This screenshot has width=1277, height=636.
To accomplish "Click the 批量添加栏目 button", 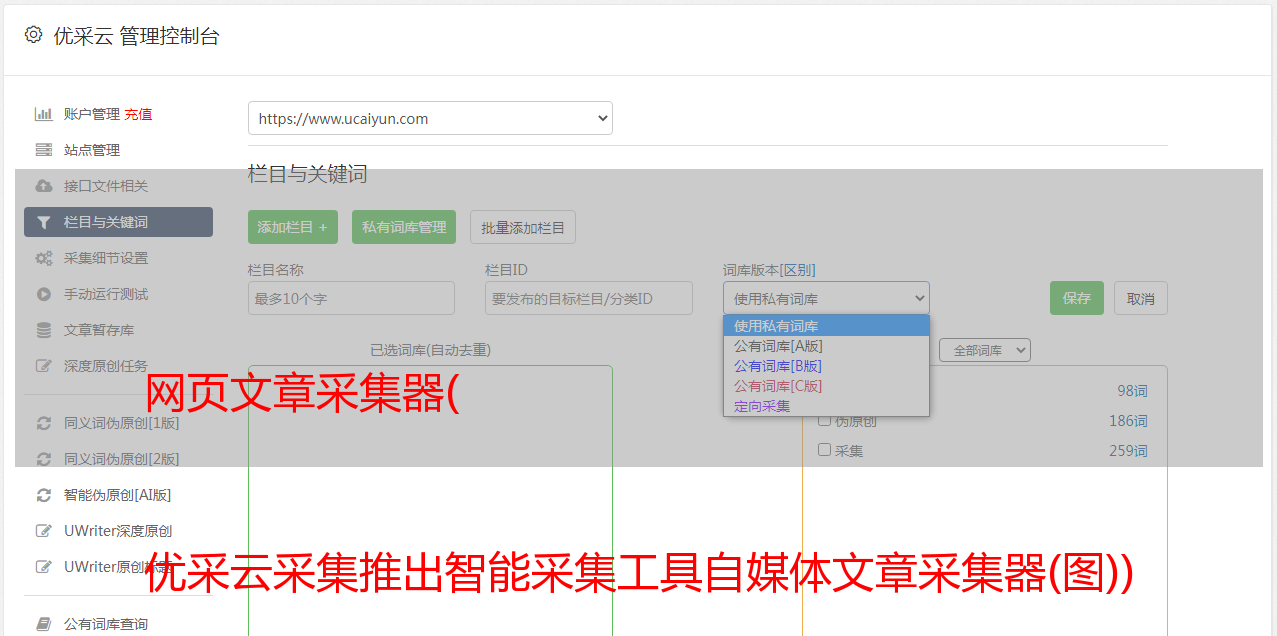I will pos(523,227).
